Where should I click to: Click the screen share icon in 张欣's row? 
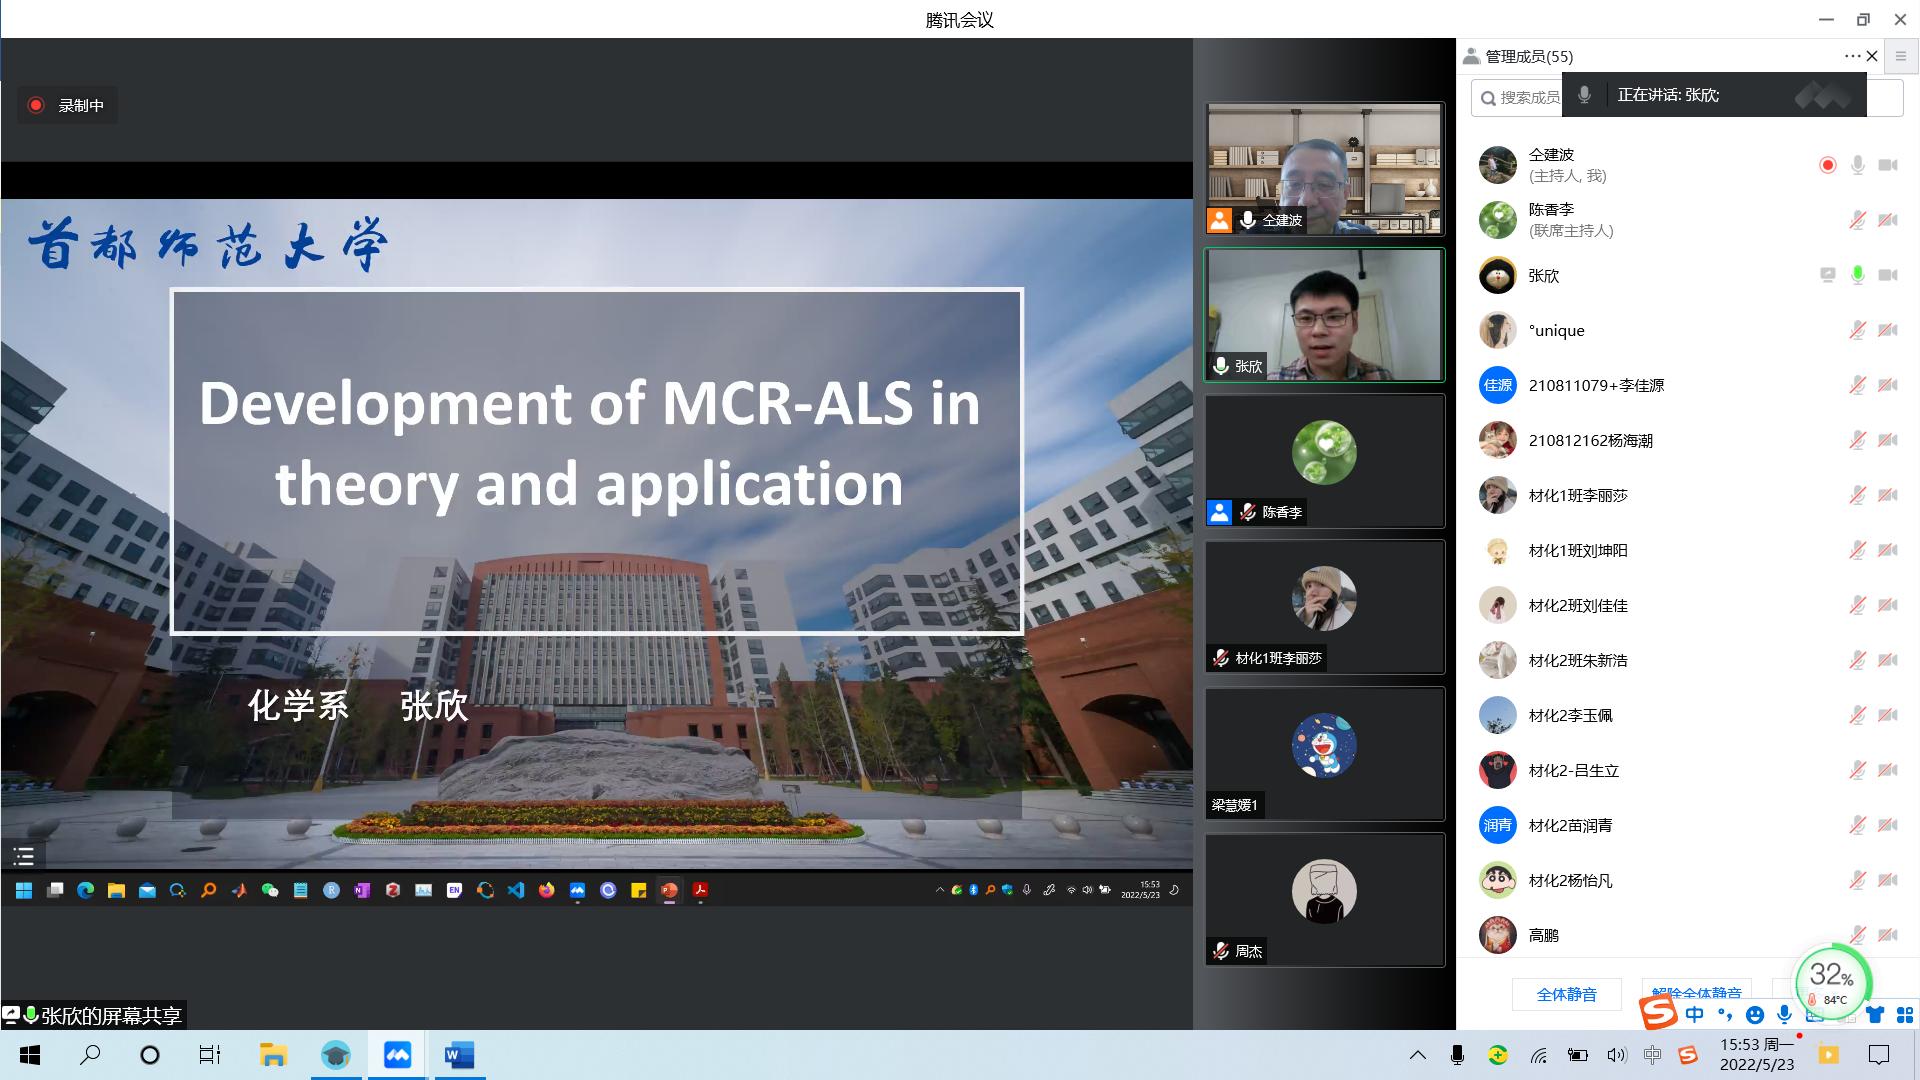coord(1827,275)
